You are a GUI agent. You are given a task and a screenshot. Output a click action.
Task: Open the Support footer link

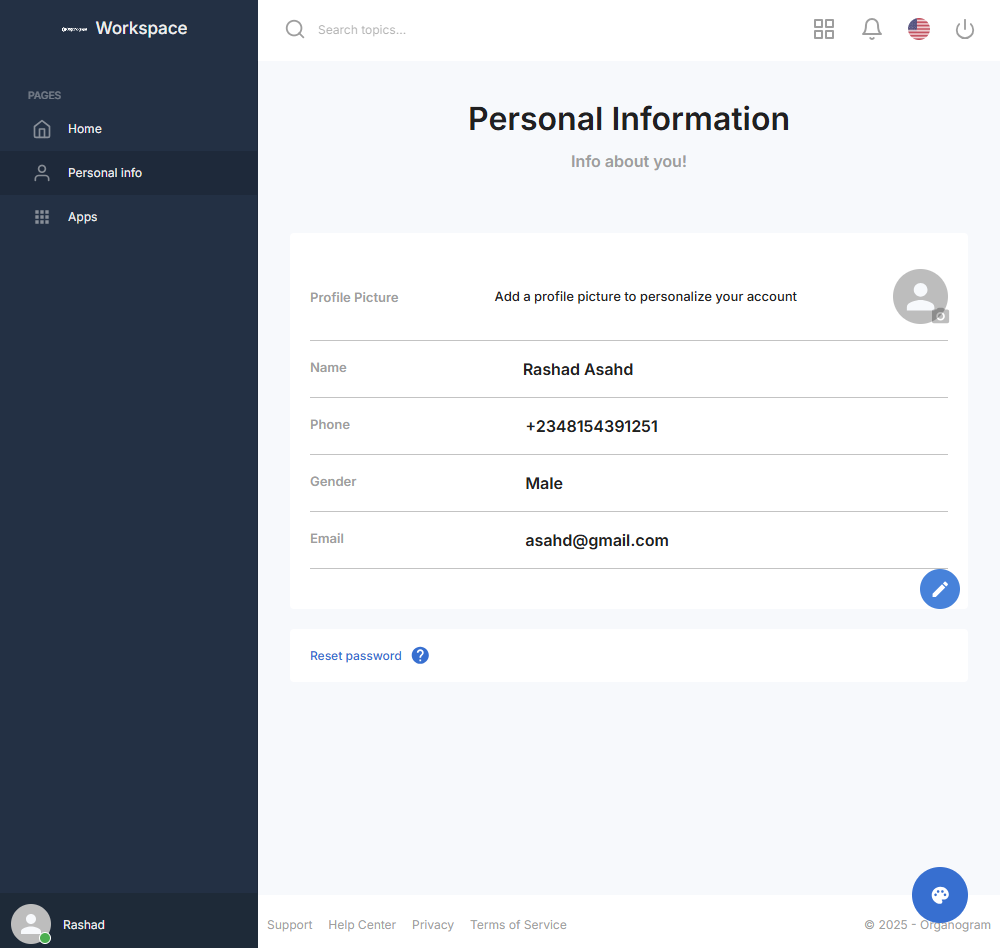290,925
